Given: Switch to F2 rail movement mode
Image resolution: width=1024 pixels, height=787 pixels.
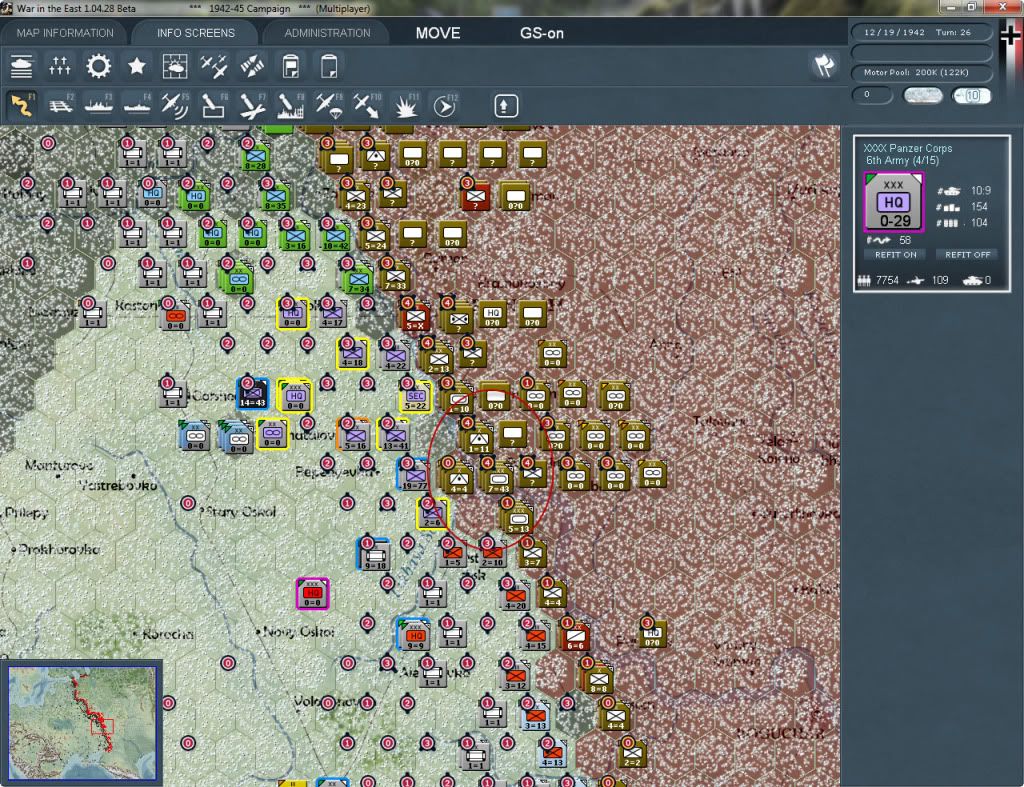Looking at the screenshot, I should [x=60, y=106].
